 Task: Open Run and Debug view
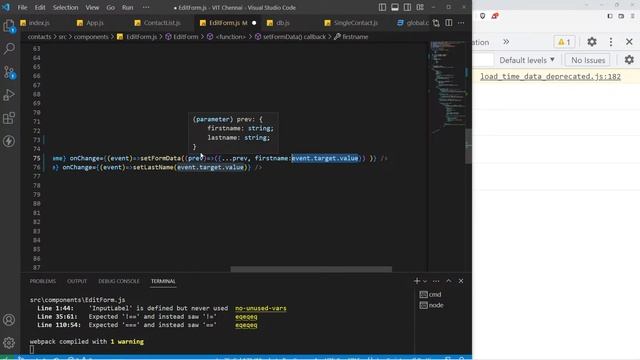(9, 95)
